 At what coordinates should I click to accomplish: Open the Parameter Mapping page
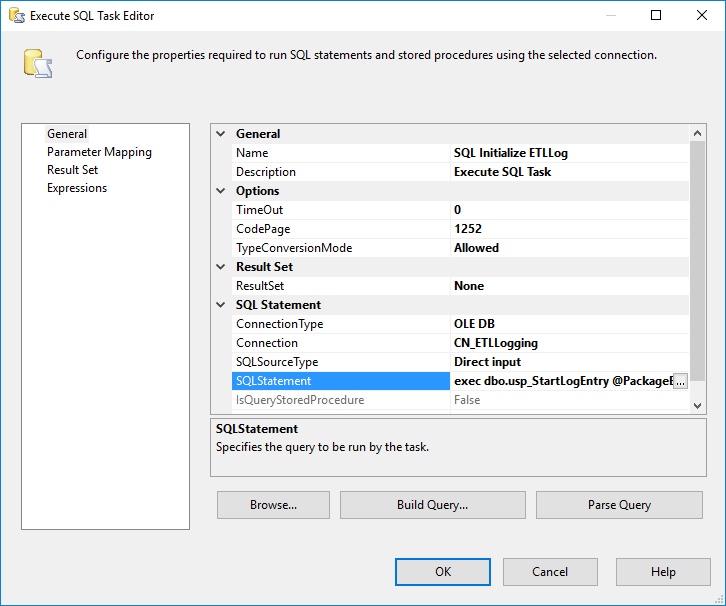pyautogui.click(x=99, y=152)
